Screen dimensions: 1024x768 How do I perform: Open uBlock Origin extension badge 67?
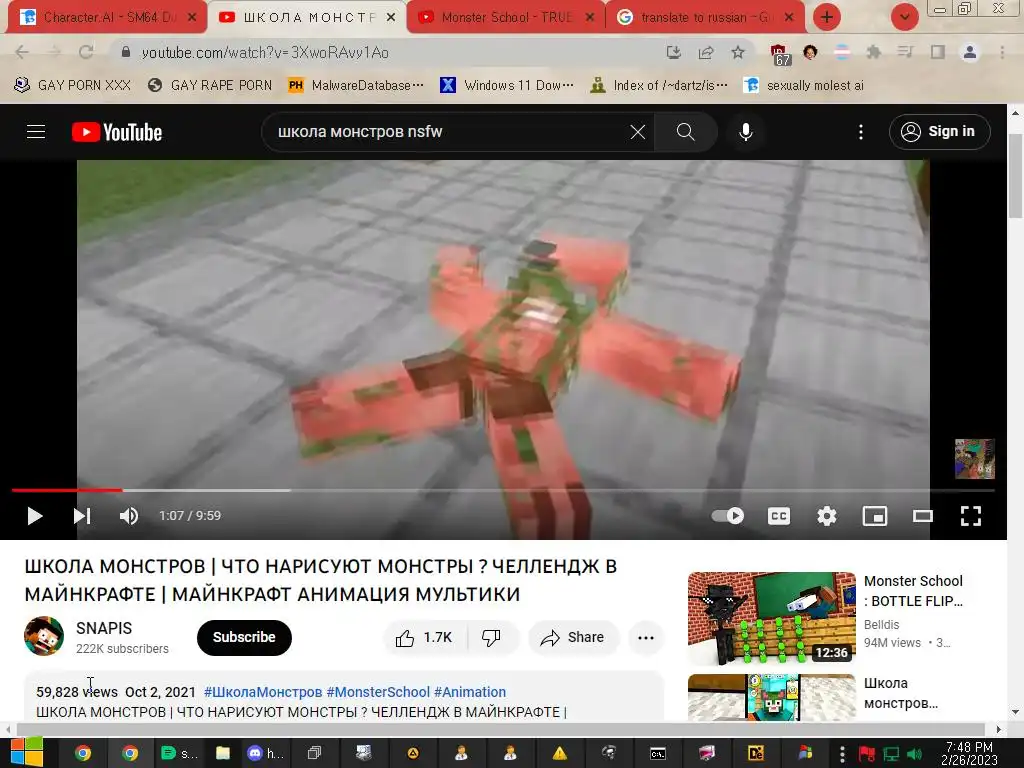779,55
